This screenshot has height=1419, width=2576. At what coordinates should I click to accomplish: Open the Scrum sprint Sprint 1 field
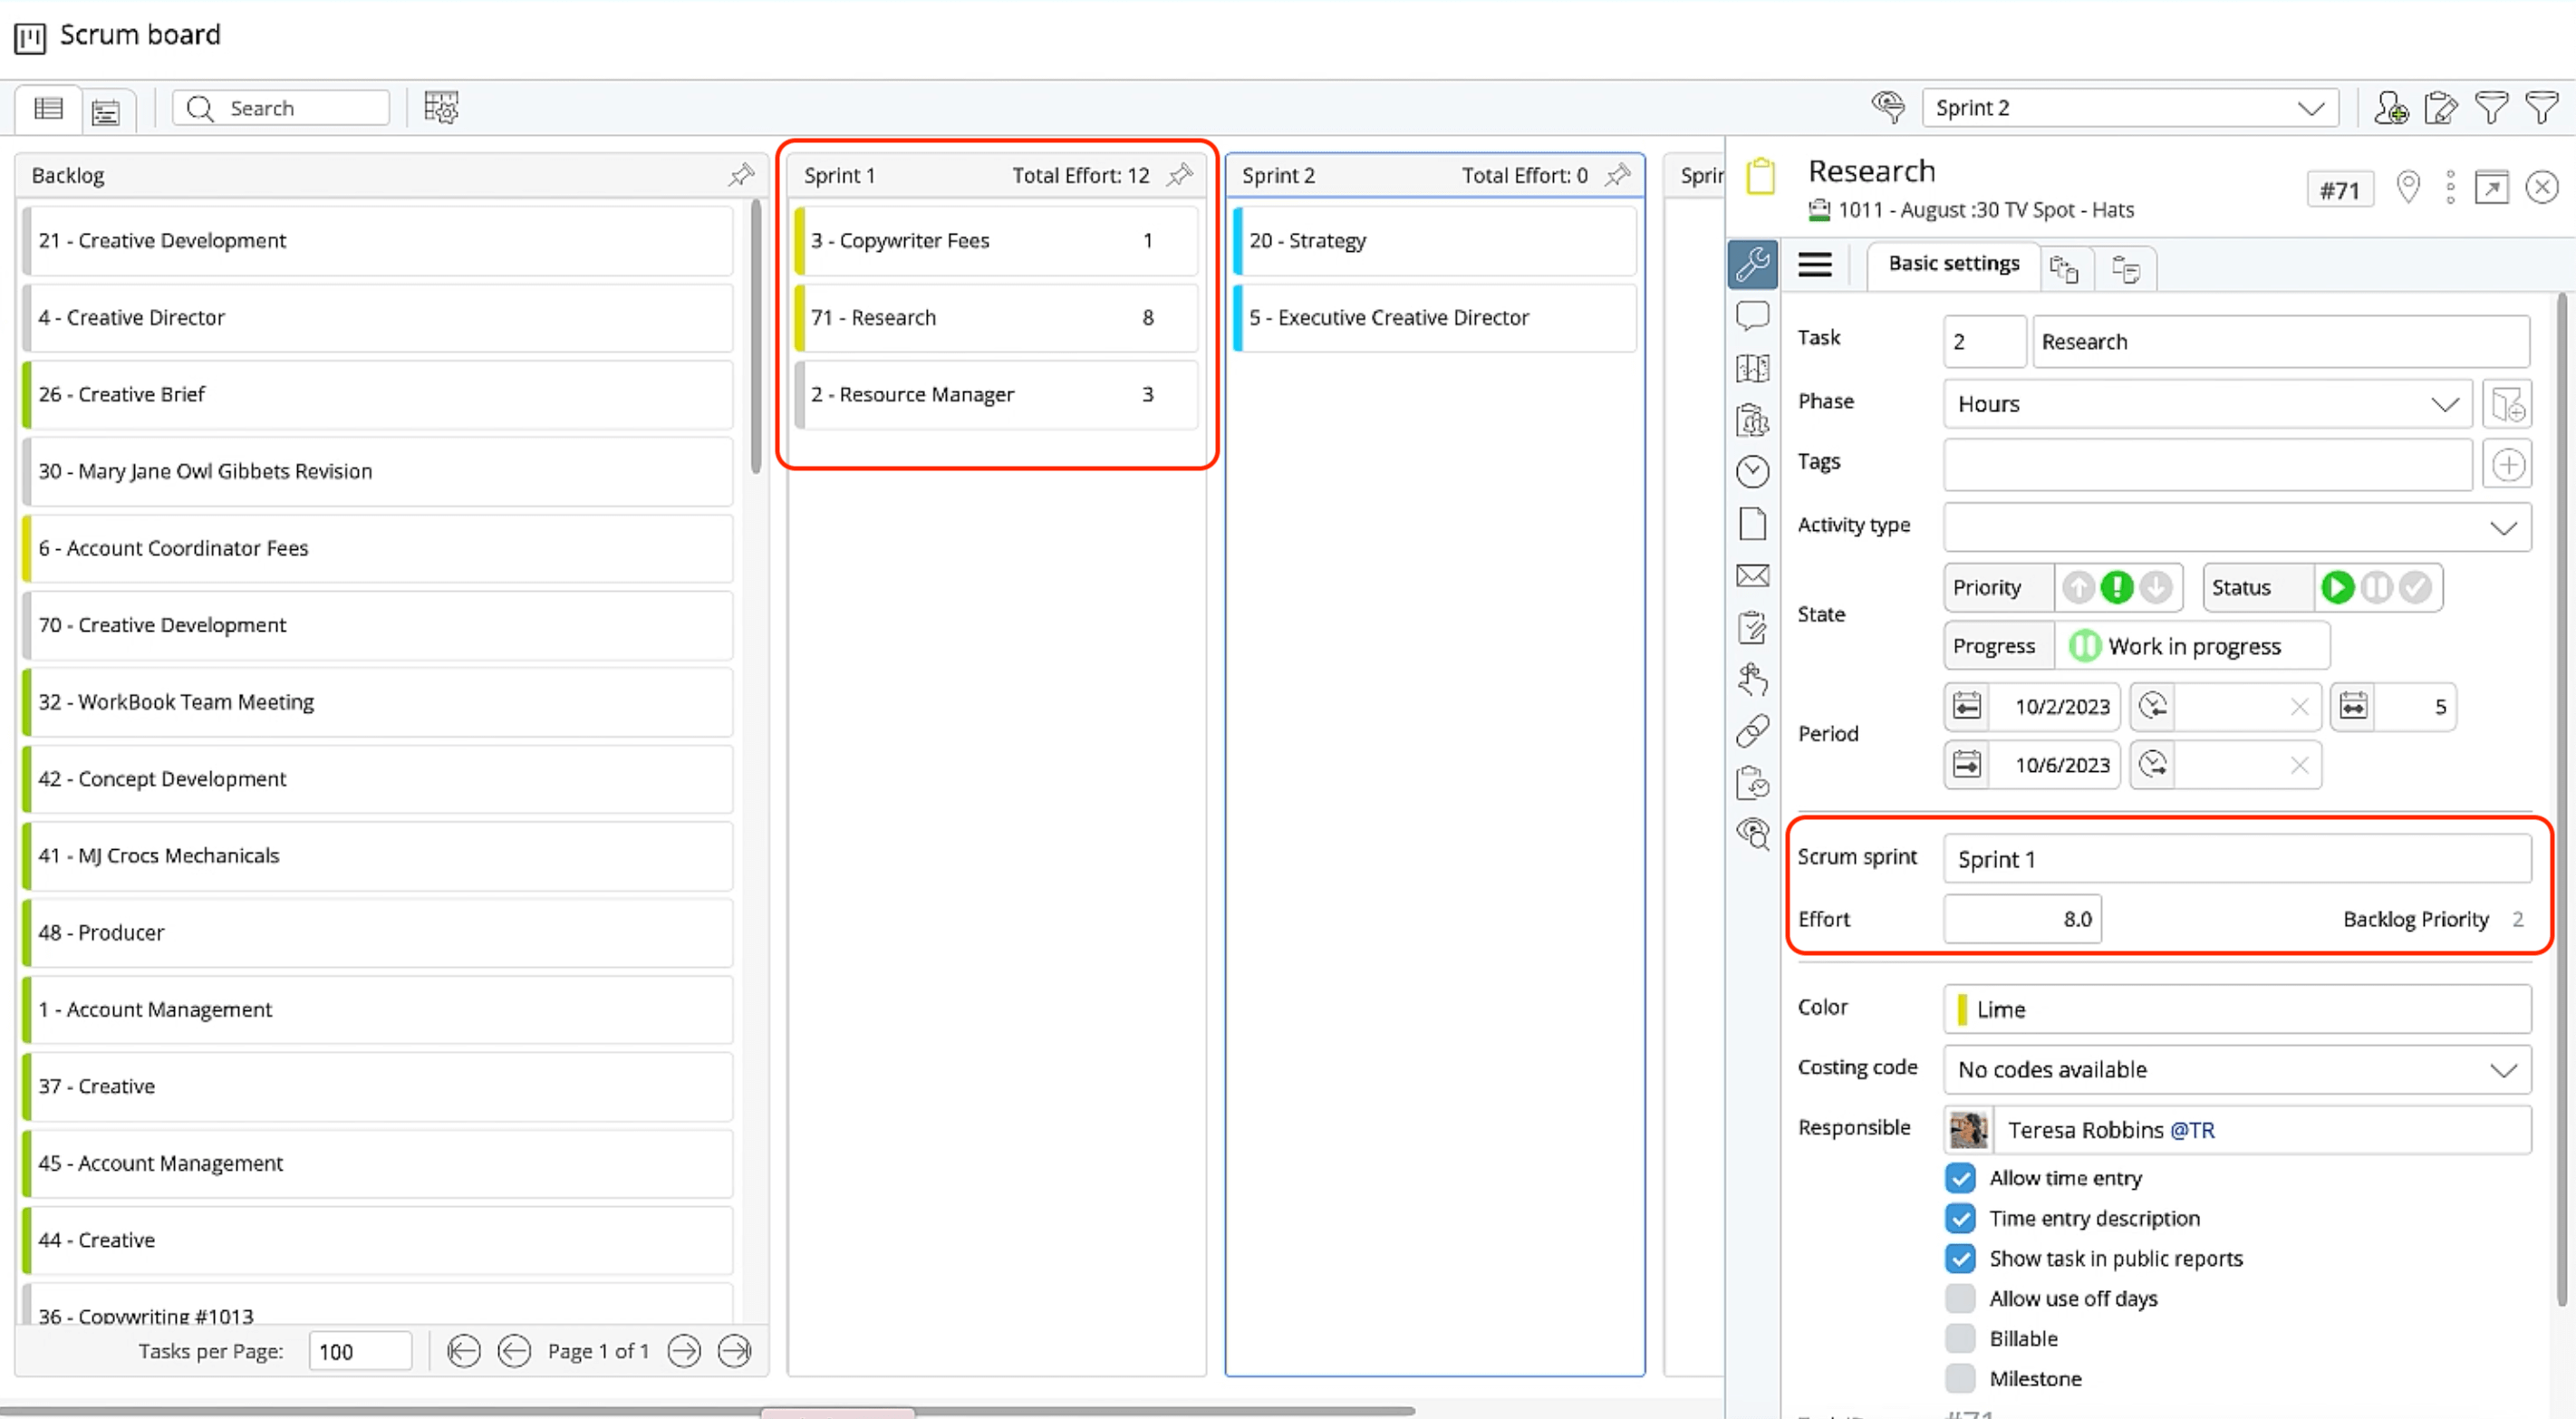(2237, 859)
